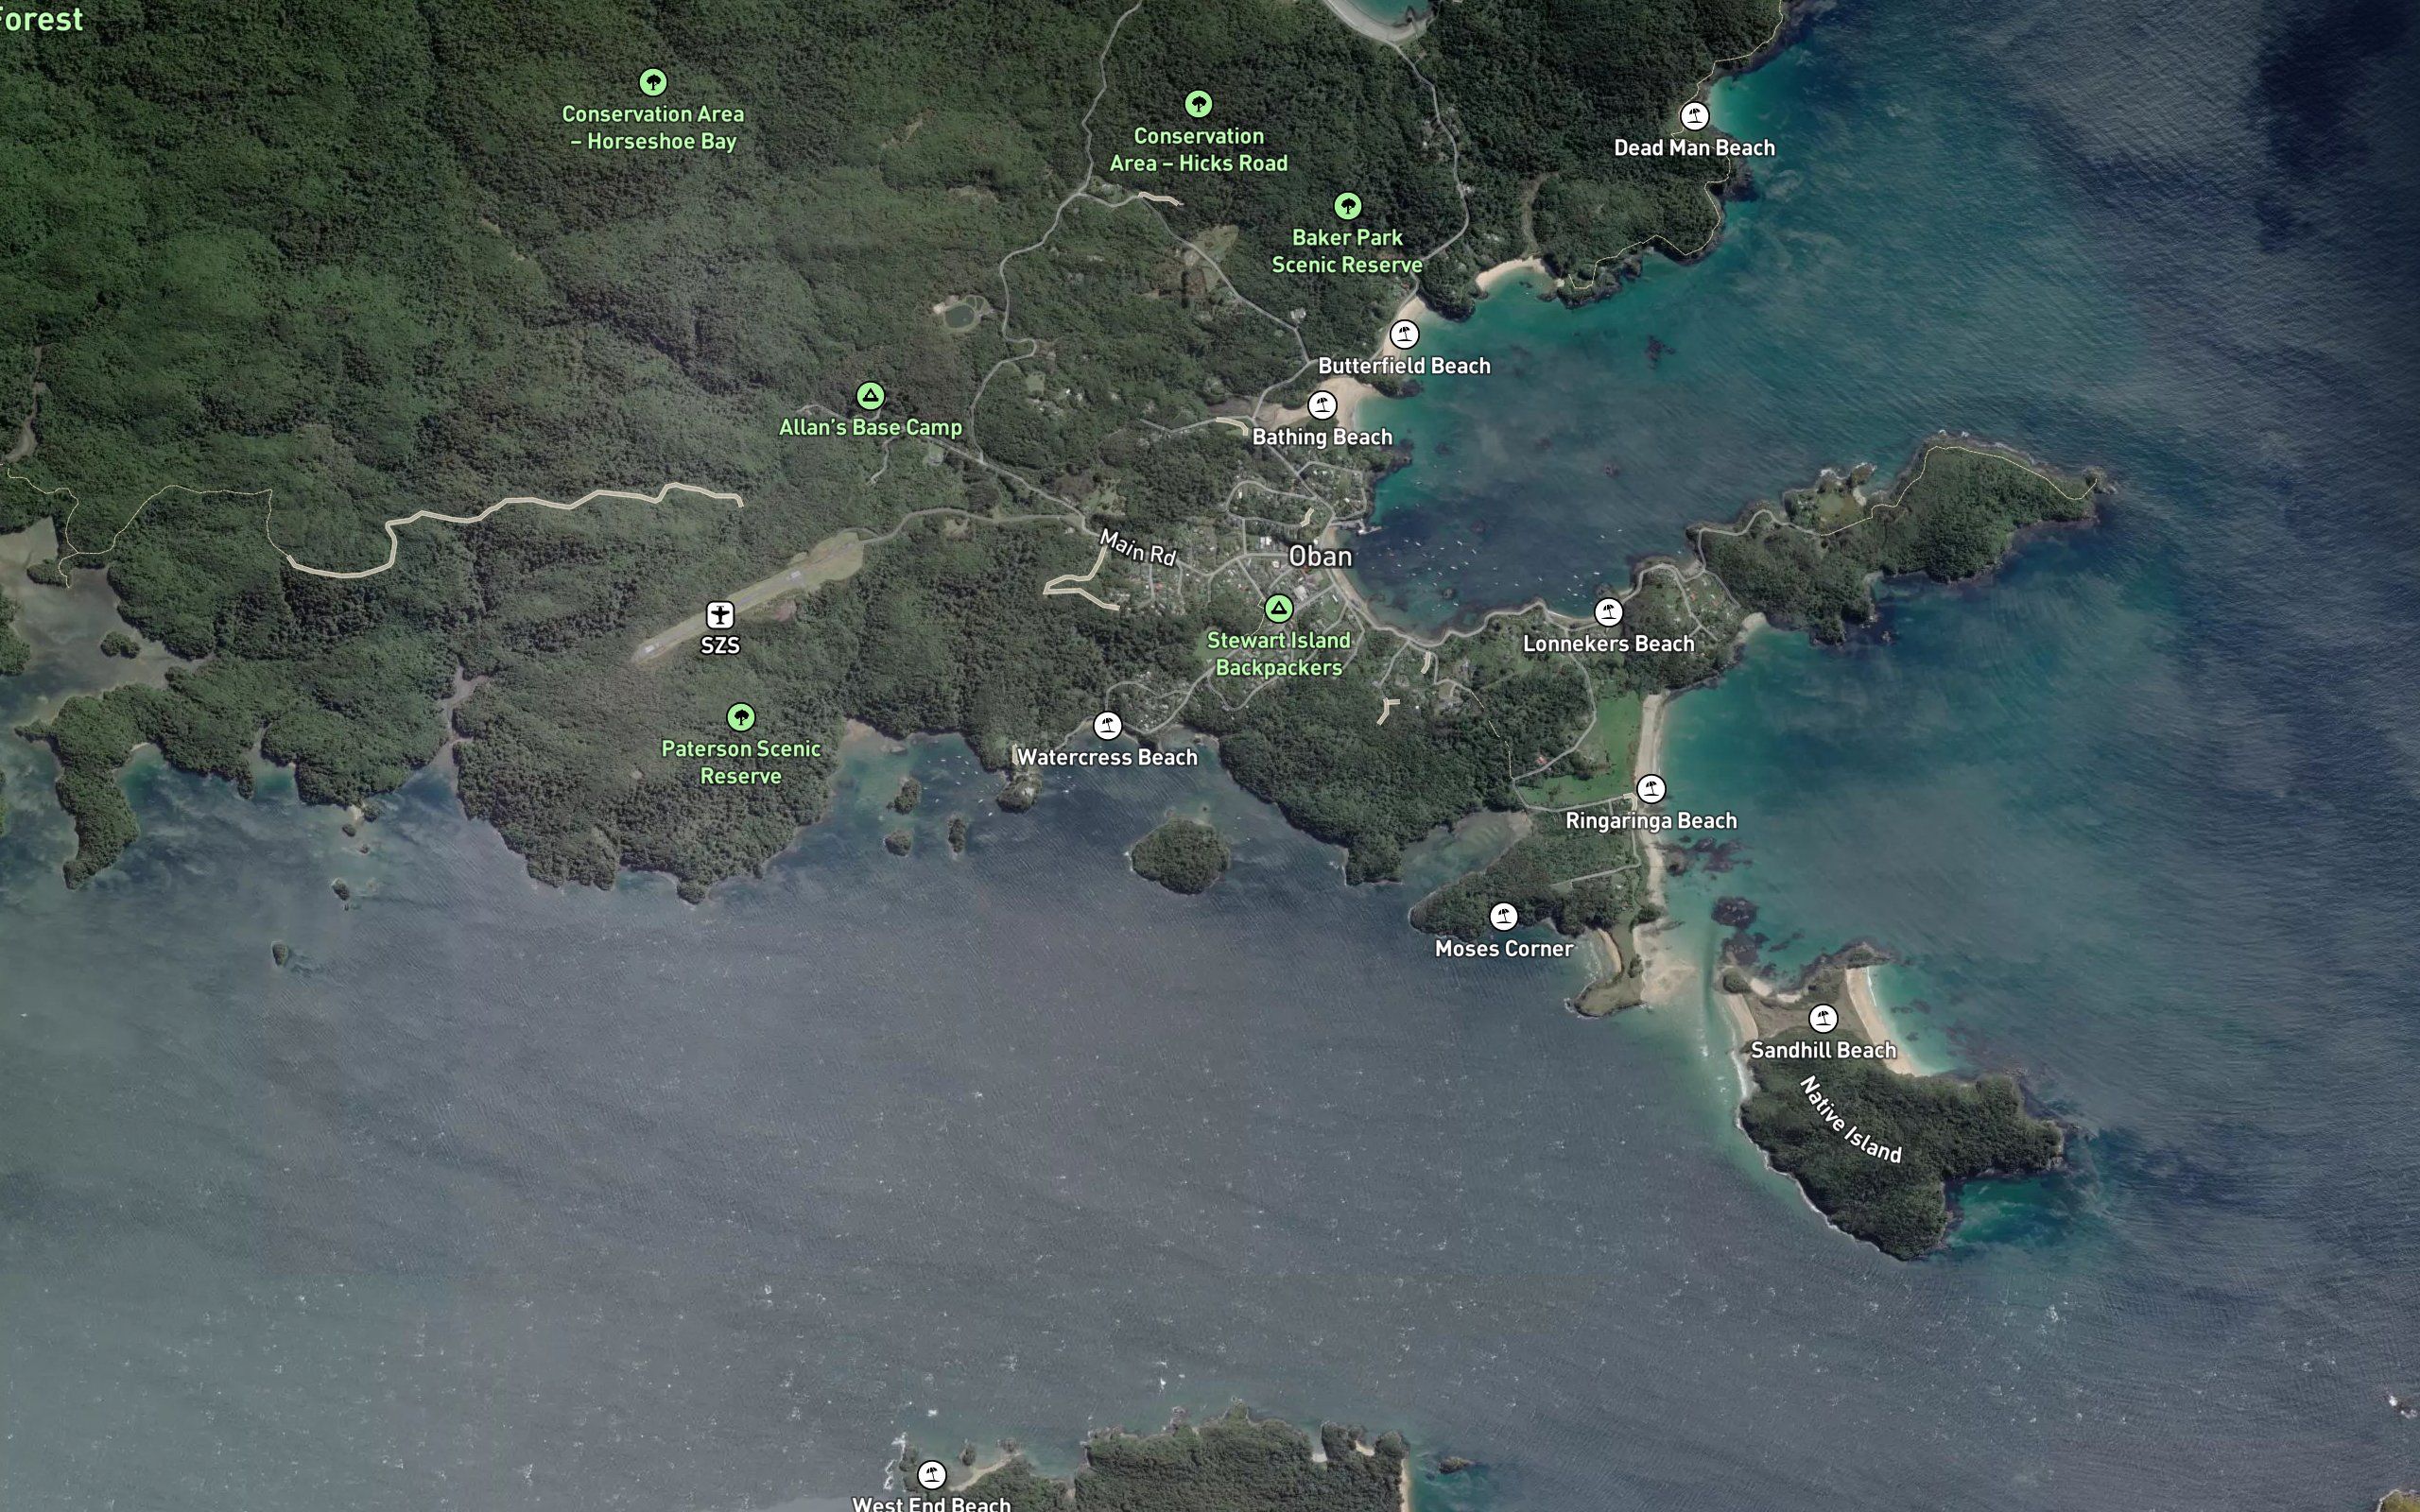Click the Butterfield Beach text label
The image size is (2420, 1512).
point(1404,366)
